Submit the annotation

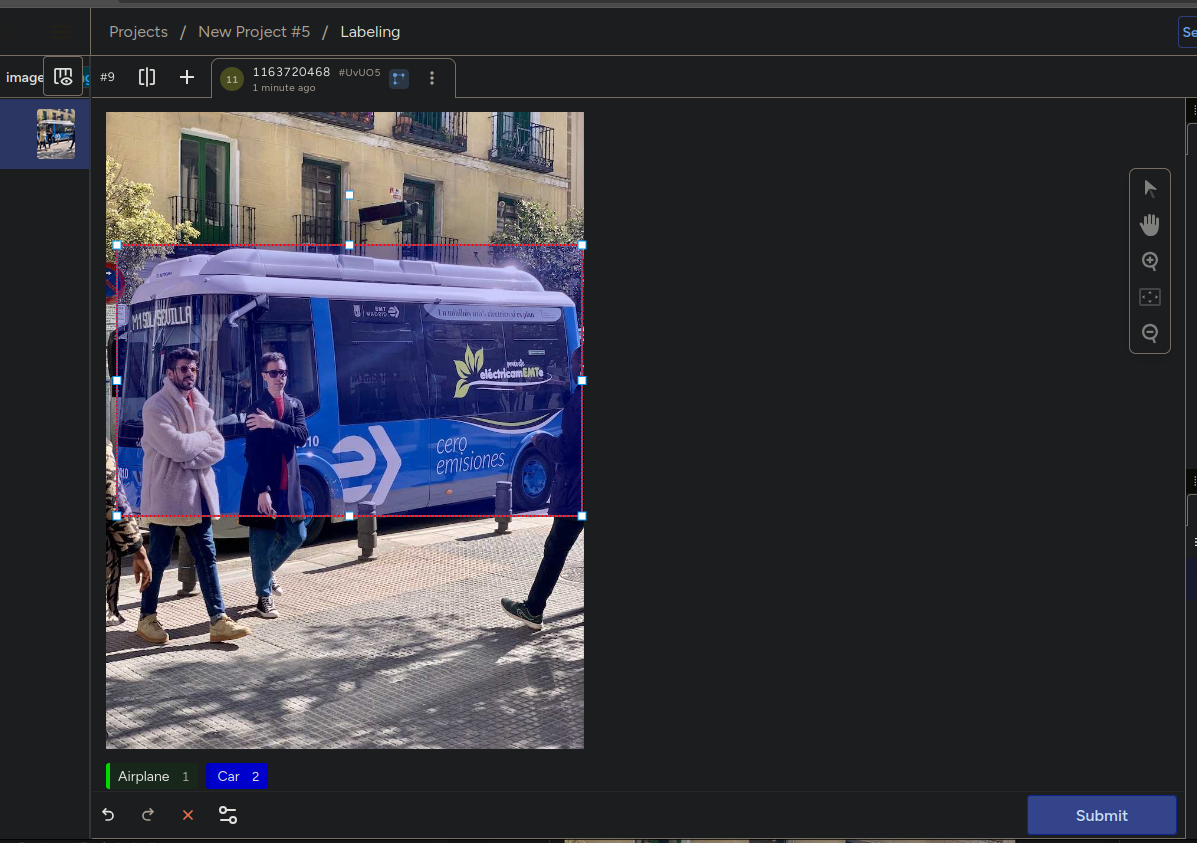point(1102,815)
